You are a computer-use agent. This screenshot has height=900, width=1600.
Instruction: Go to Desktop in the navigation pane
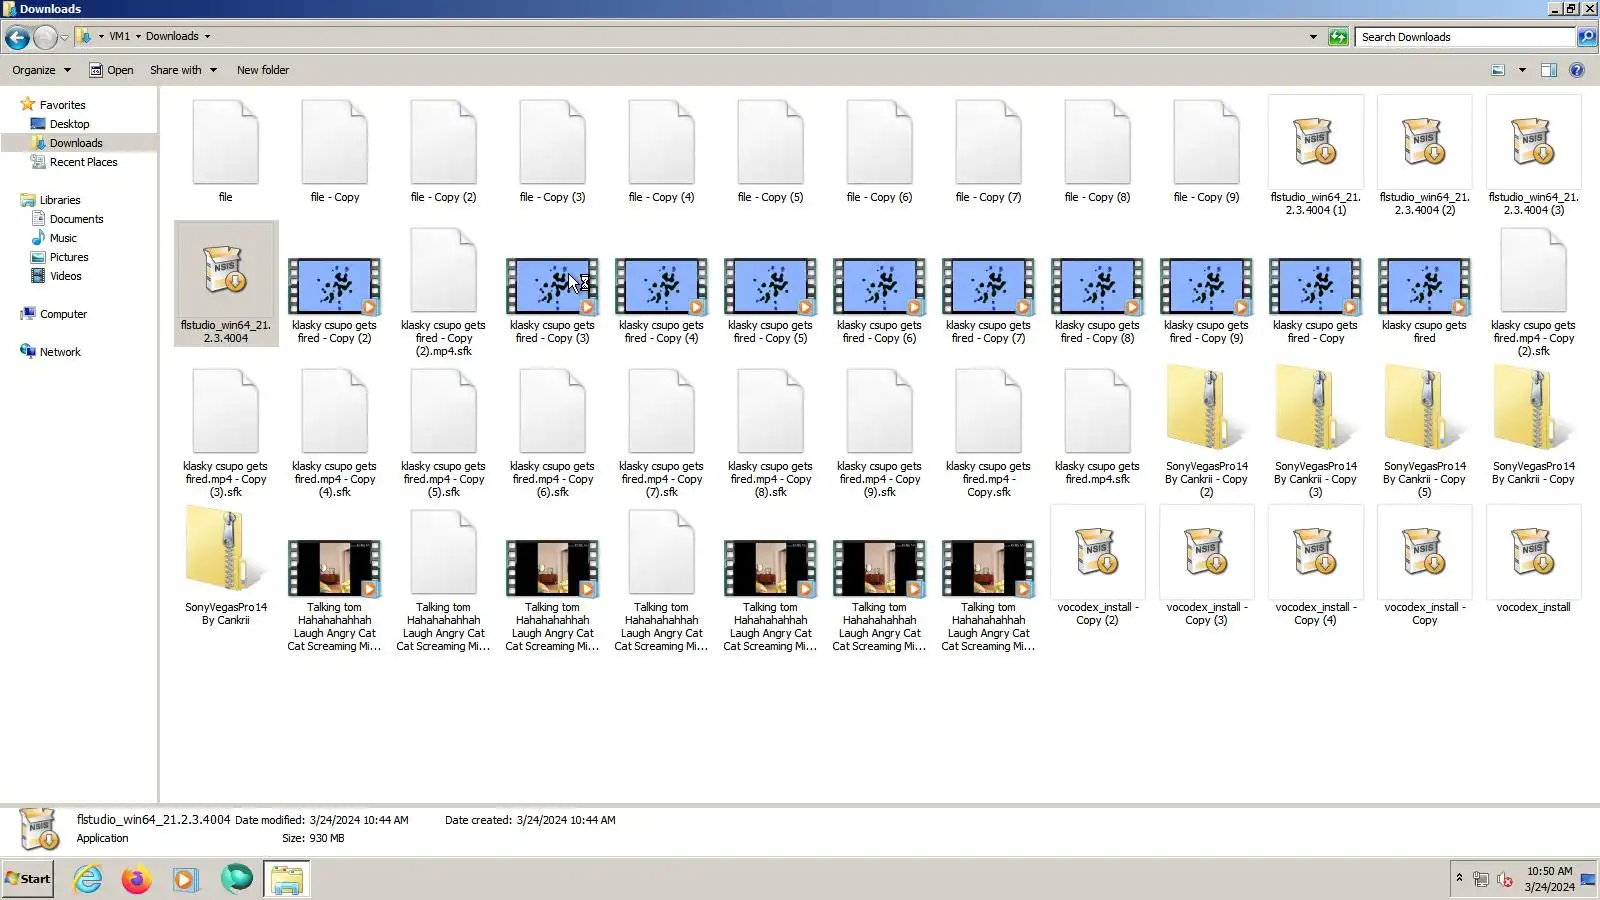click(x=69, y=124)
